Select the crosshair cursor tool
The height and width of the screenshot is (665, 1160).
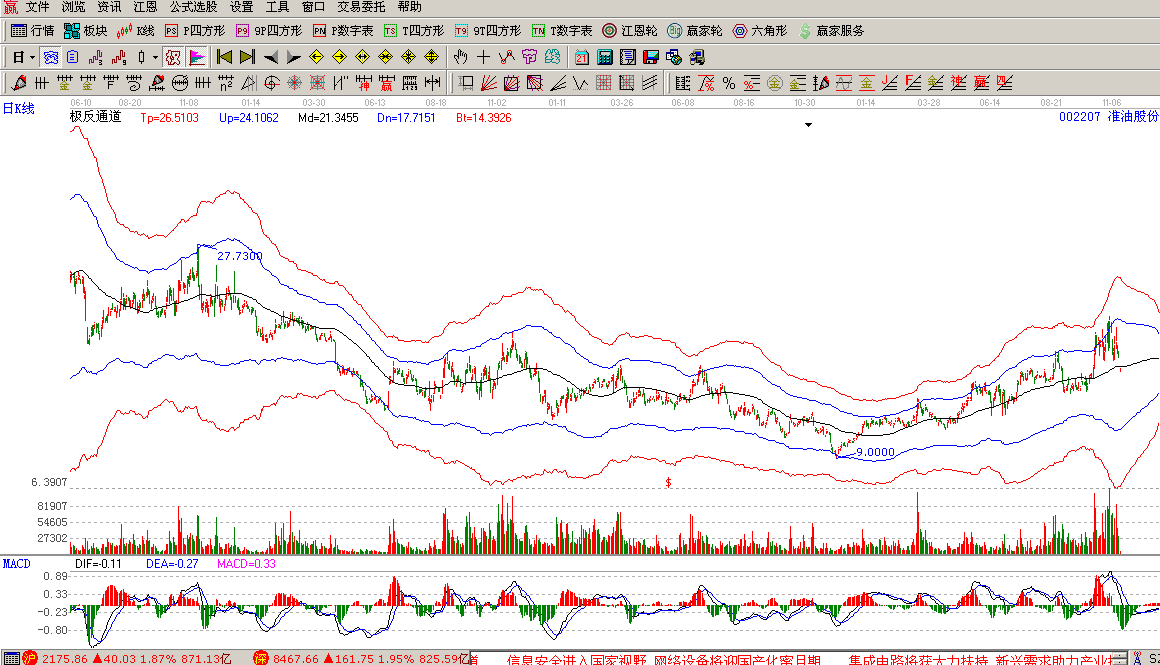pyautogui.click(x=484, y=57)
